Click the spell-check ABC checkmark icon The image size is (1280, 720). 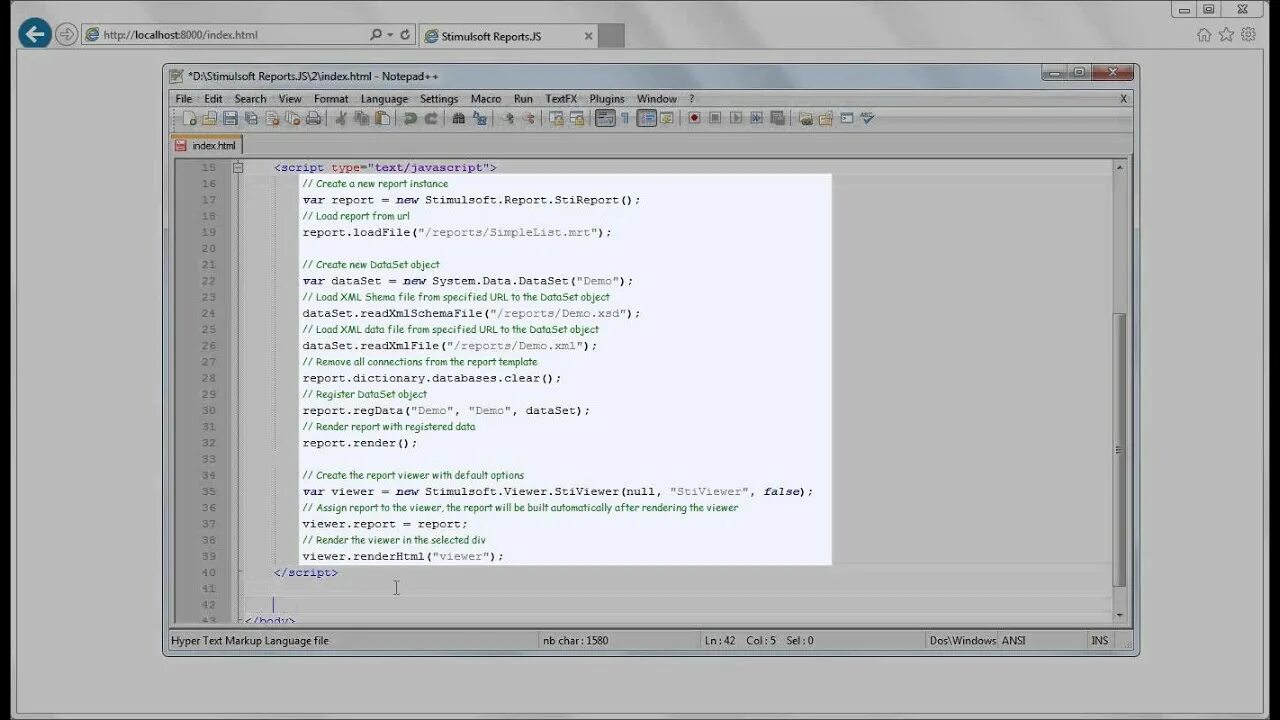coord(867,118)
